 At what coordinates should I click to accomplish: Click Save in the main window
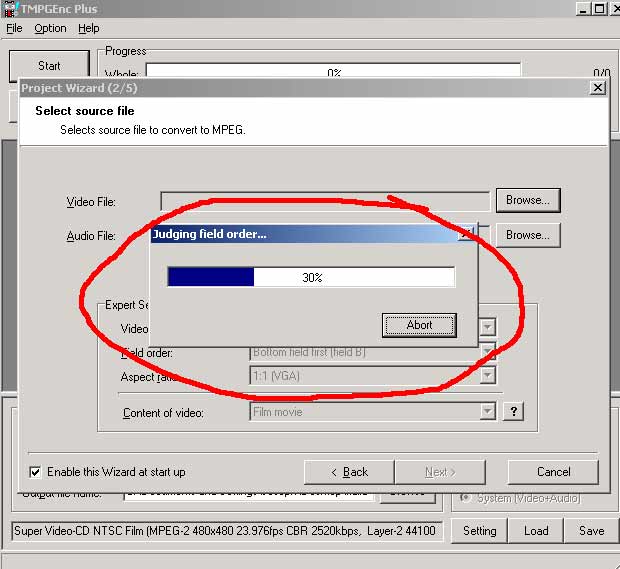pyautogui.click(x=592, y=530)
